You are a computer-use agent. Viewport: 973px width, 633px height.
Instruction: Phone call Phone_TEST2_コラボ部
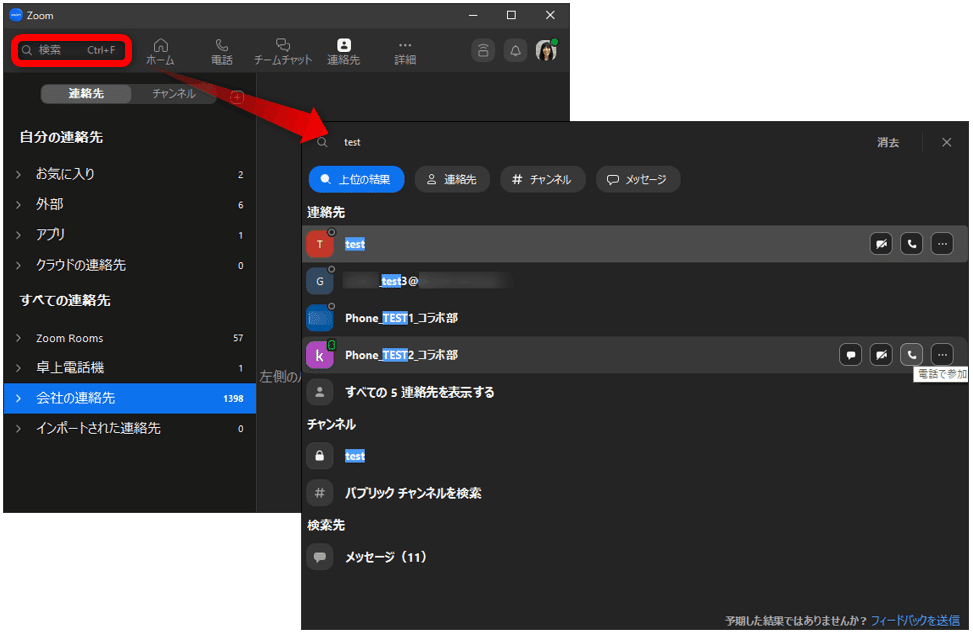[x=912, y=355]
